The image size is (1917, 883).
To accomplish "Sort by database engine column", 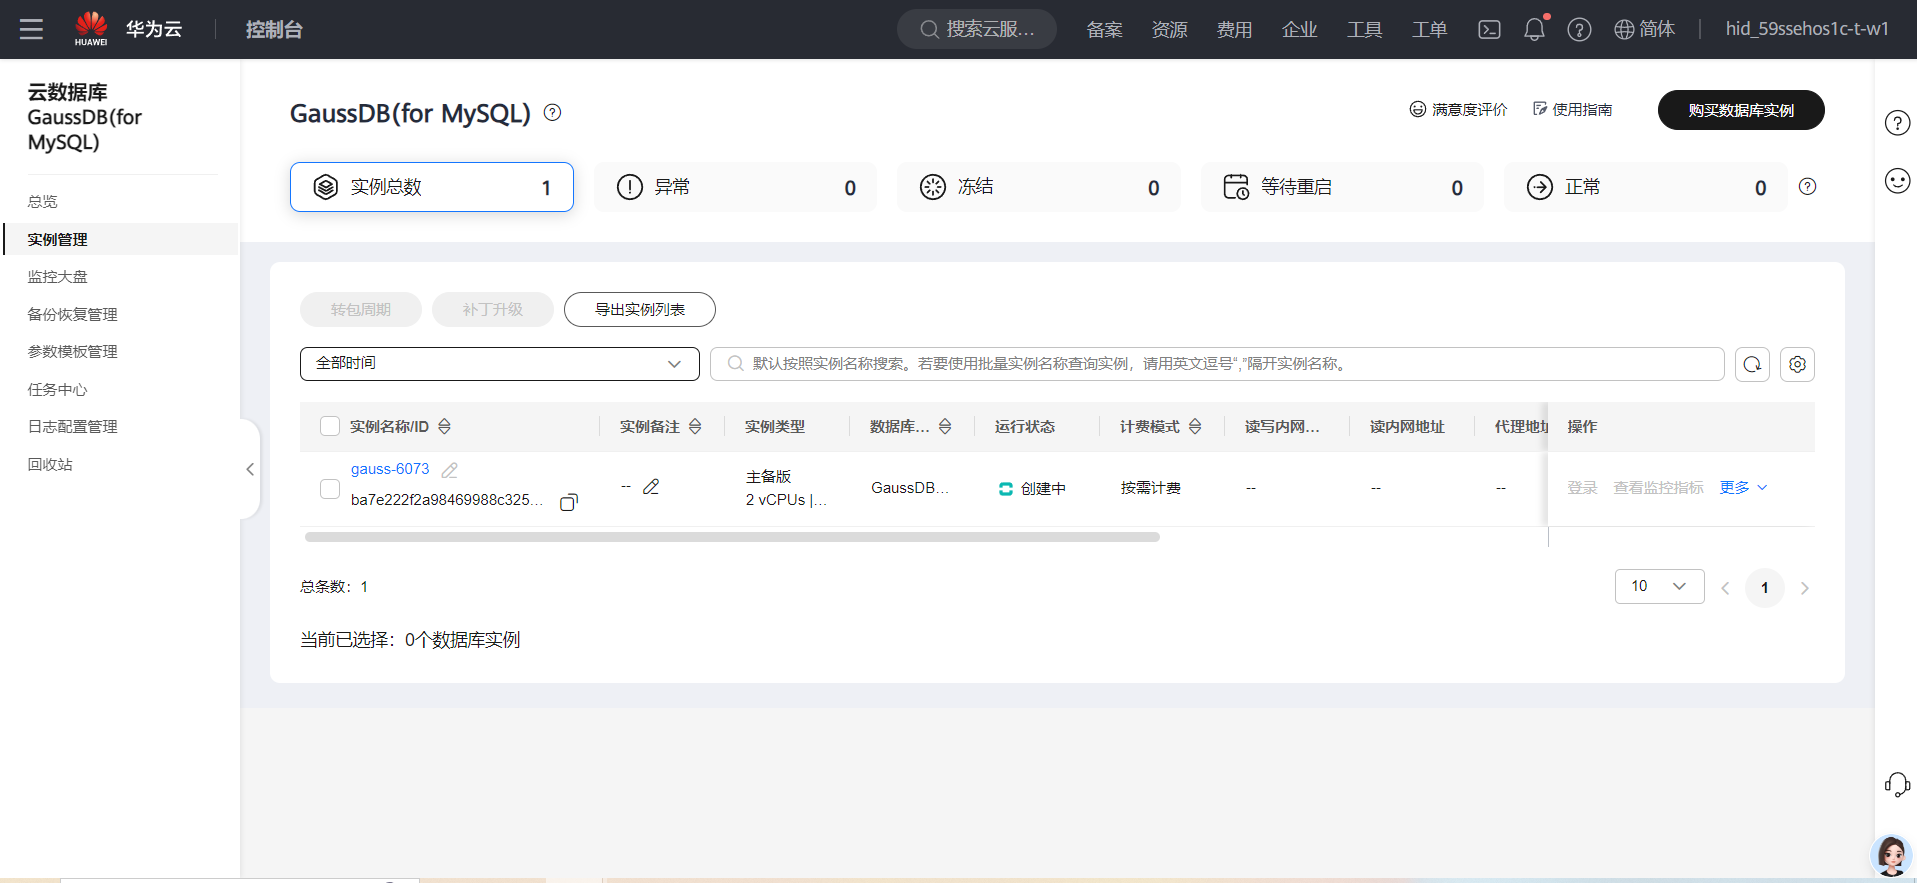I will point(945,427).
